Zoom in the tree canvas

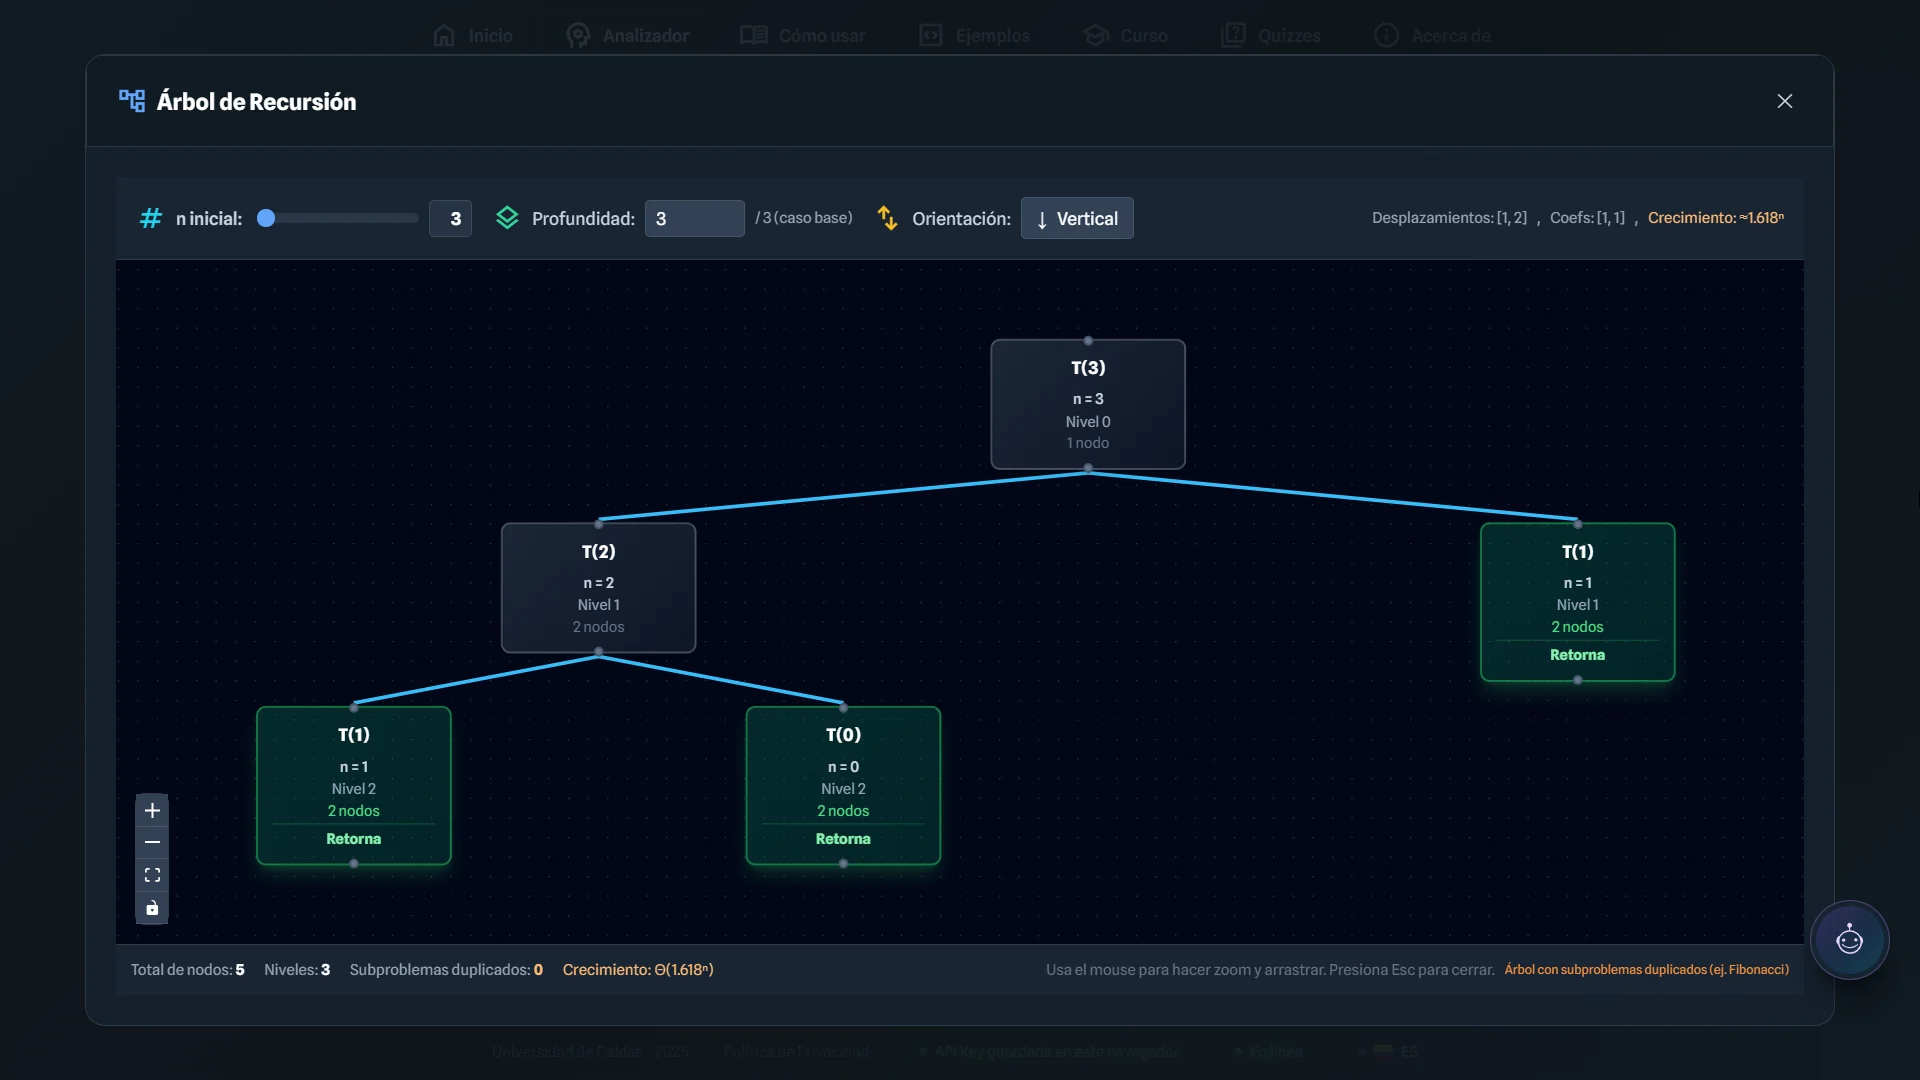152,810
